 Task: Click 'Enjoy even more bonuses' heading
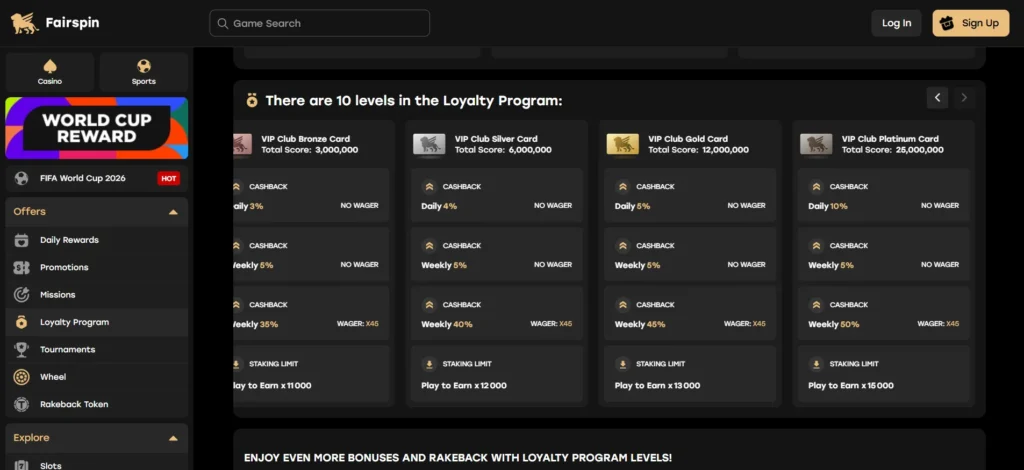click(458, 458)
